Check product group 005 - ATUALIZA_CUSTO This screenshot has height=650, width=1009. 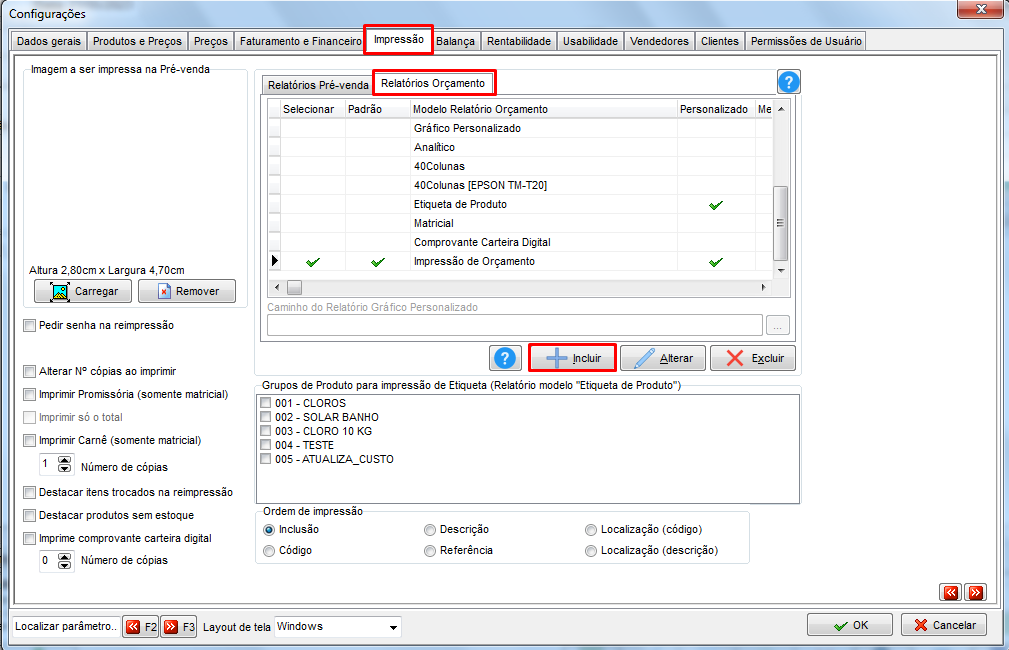pos(265,459)
